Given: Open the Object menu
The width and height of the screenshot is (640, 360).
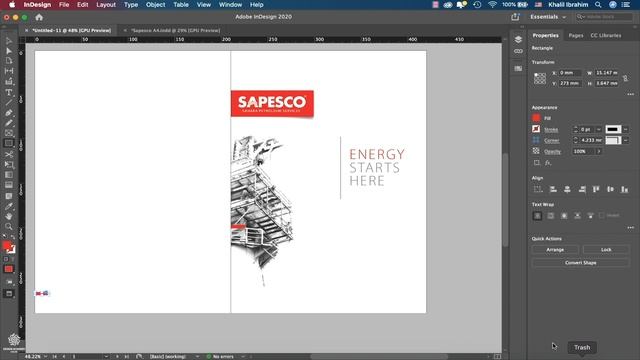Looking at the screenshot, I should tap(156, 5).
